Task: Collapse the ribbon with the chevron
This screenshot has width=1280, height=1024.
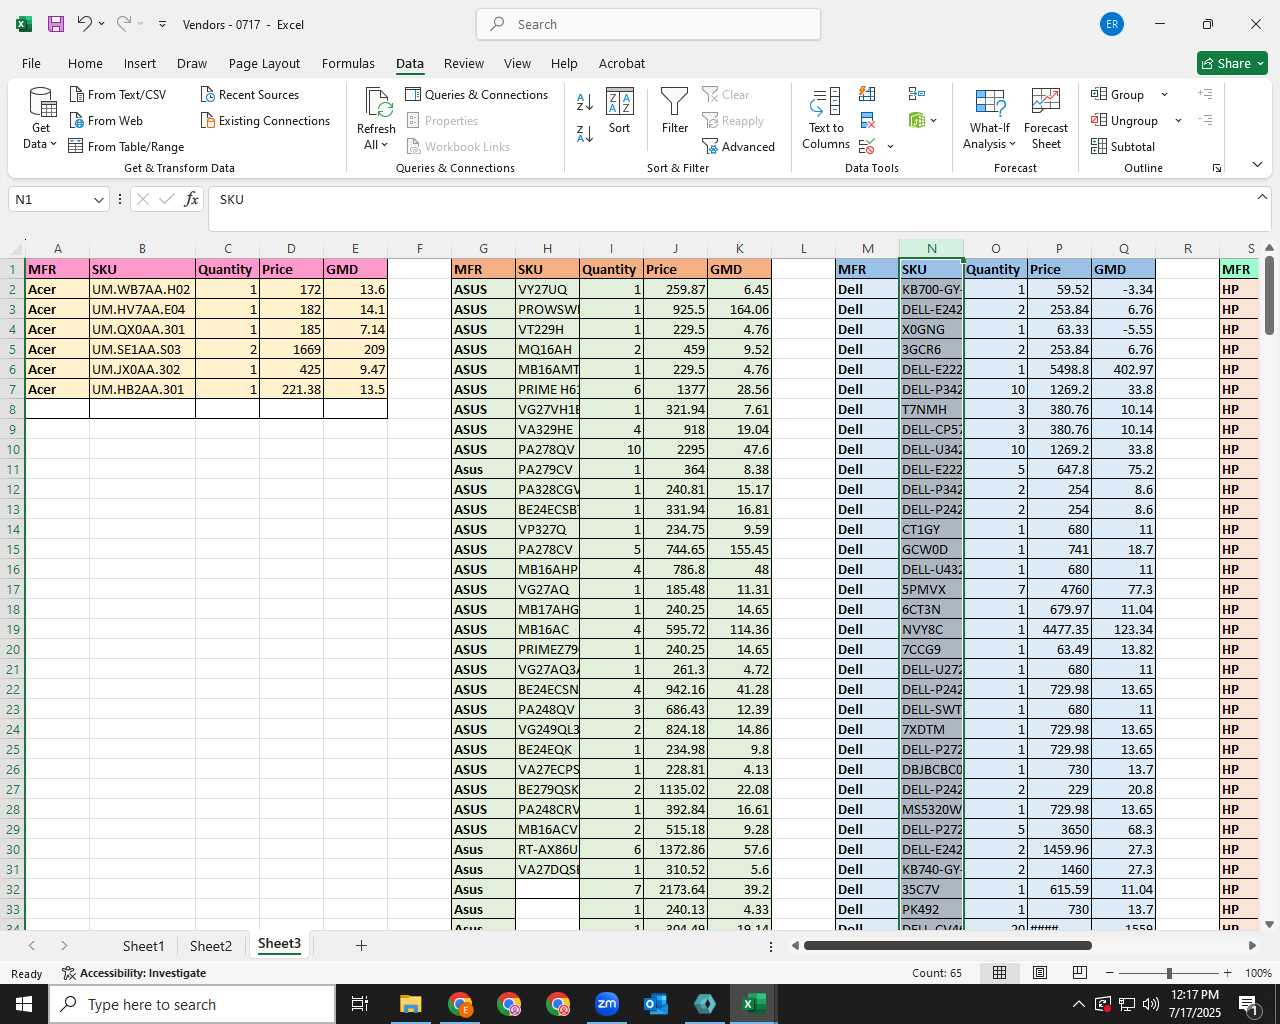Action: pos(1257,164)
